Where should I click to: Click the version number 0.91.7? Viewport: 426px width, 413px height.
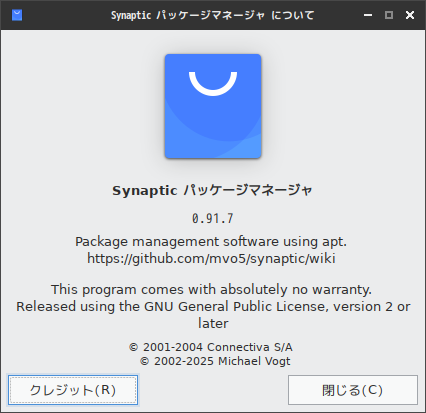pyautogui.click(x=213, y=219)
